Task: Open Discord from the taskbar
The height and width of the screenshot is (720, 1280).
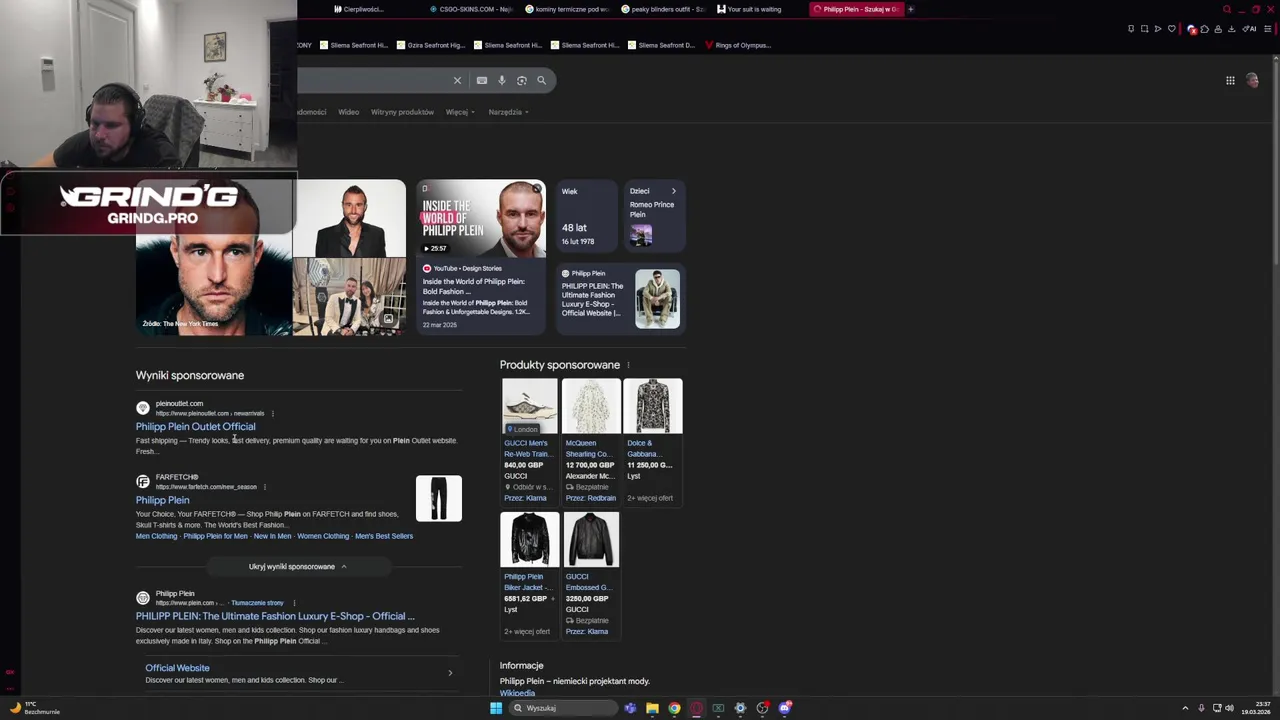Action: tap(785, 708)
